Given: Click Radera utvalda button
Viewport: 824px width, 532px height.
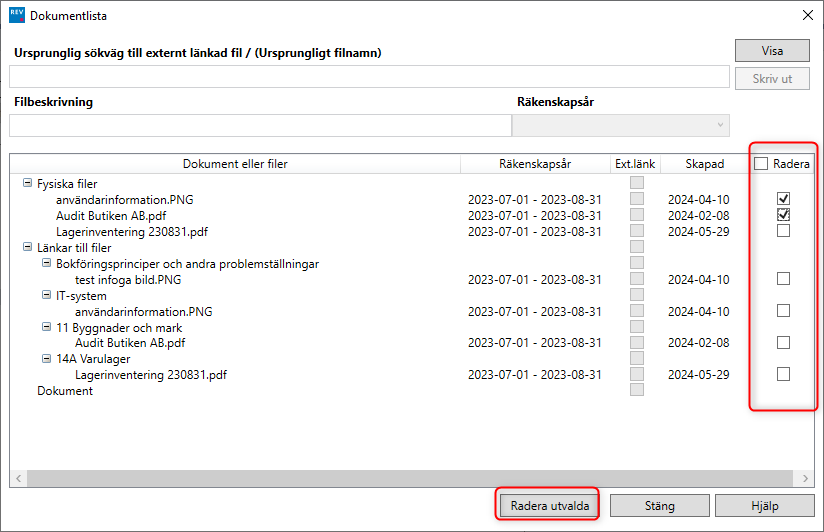Looking at the screenshot, I should 549,506.
